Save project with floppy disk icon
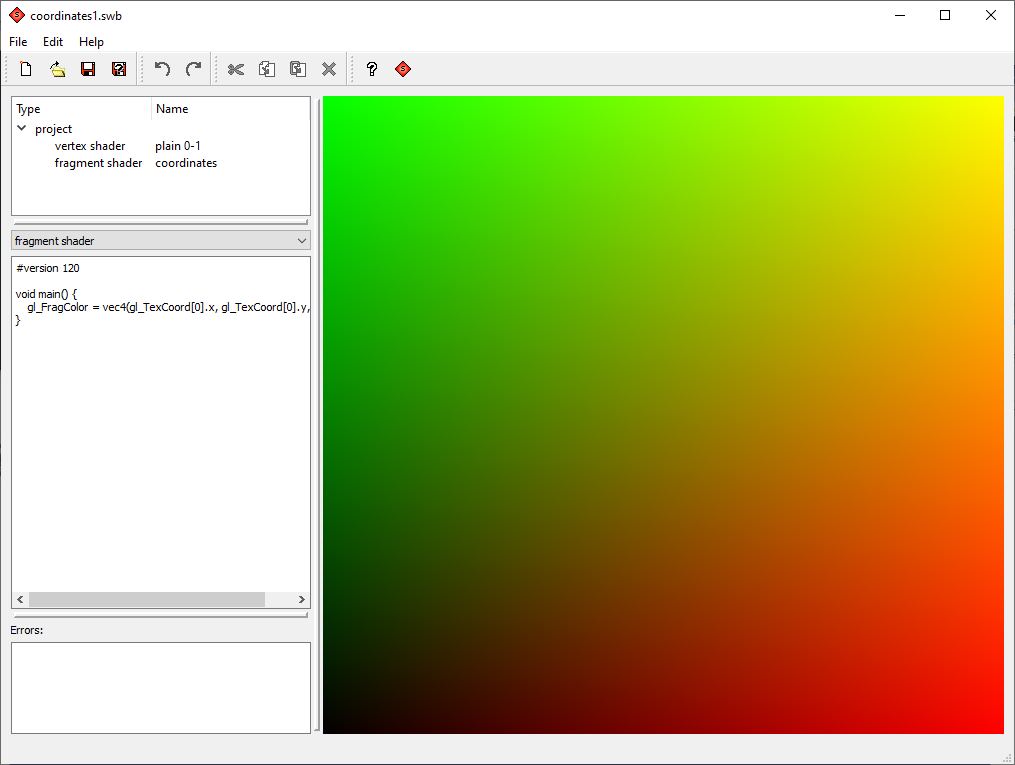Viewport: 1015px width, 765px height. pos(88,69)
